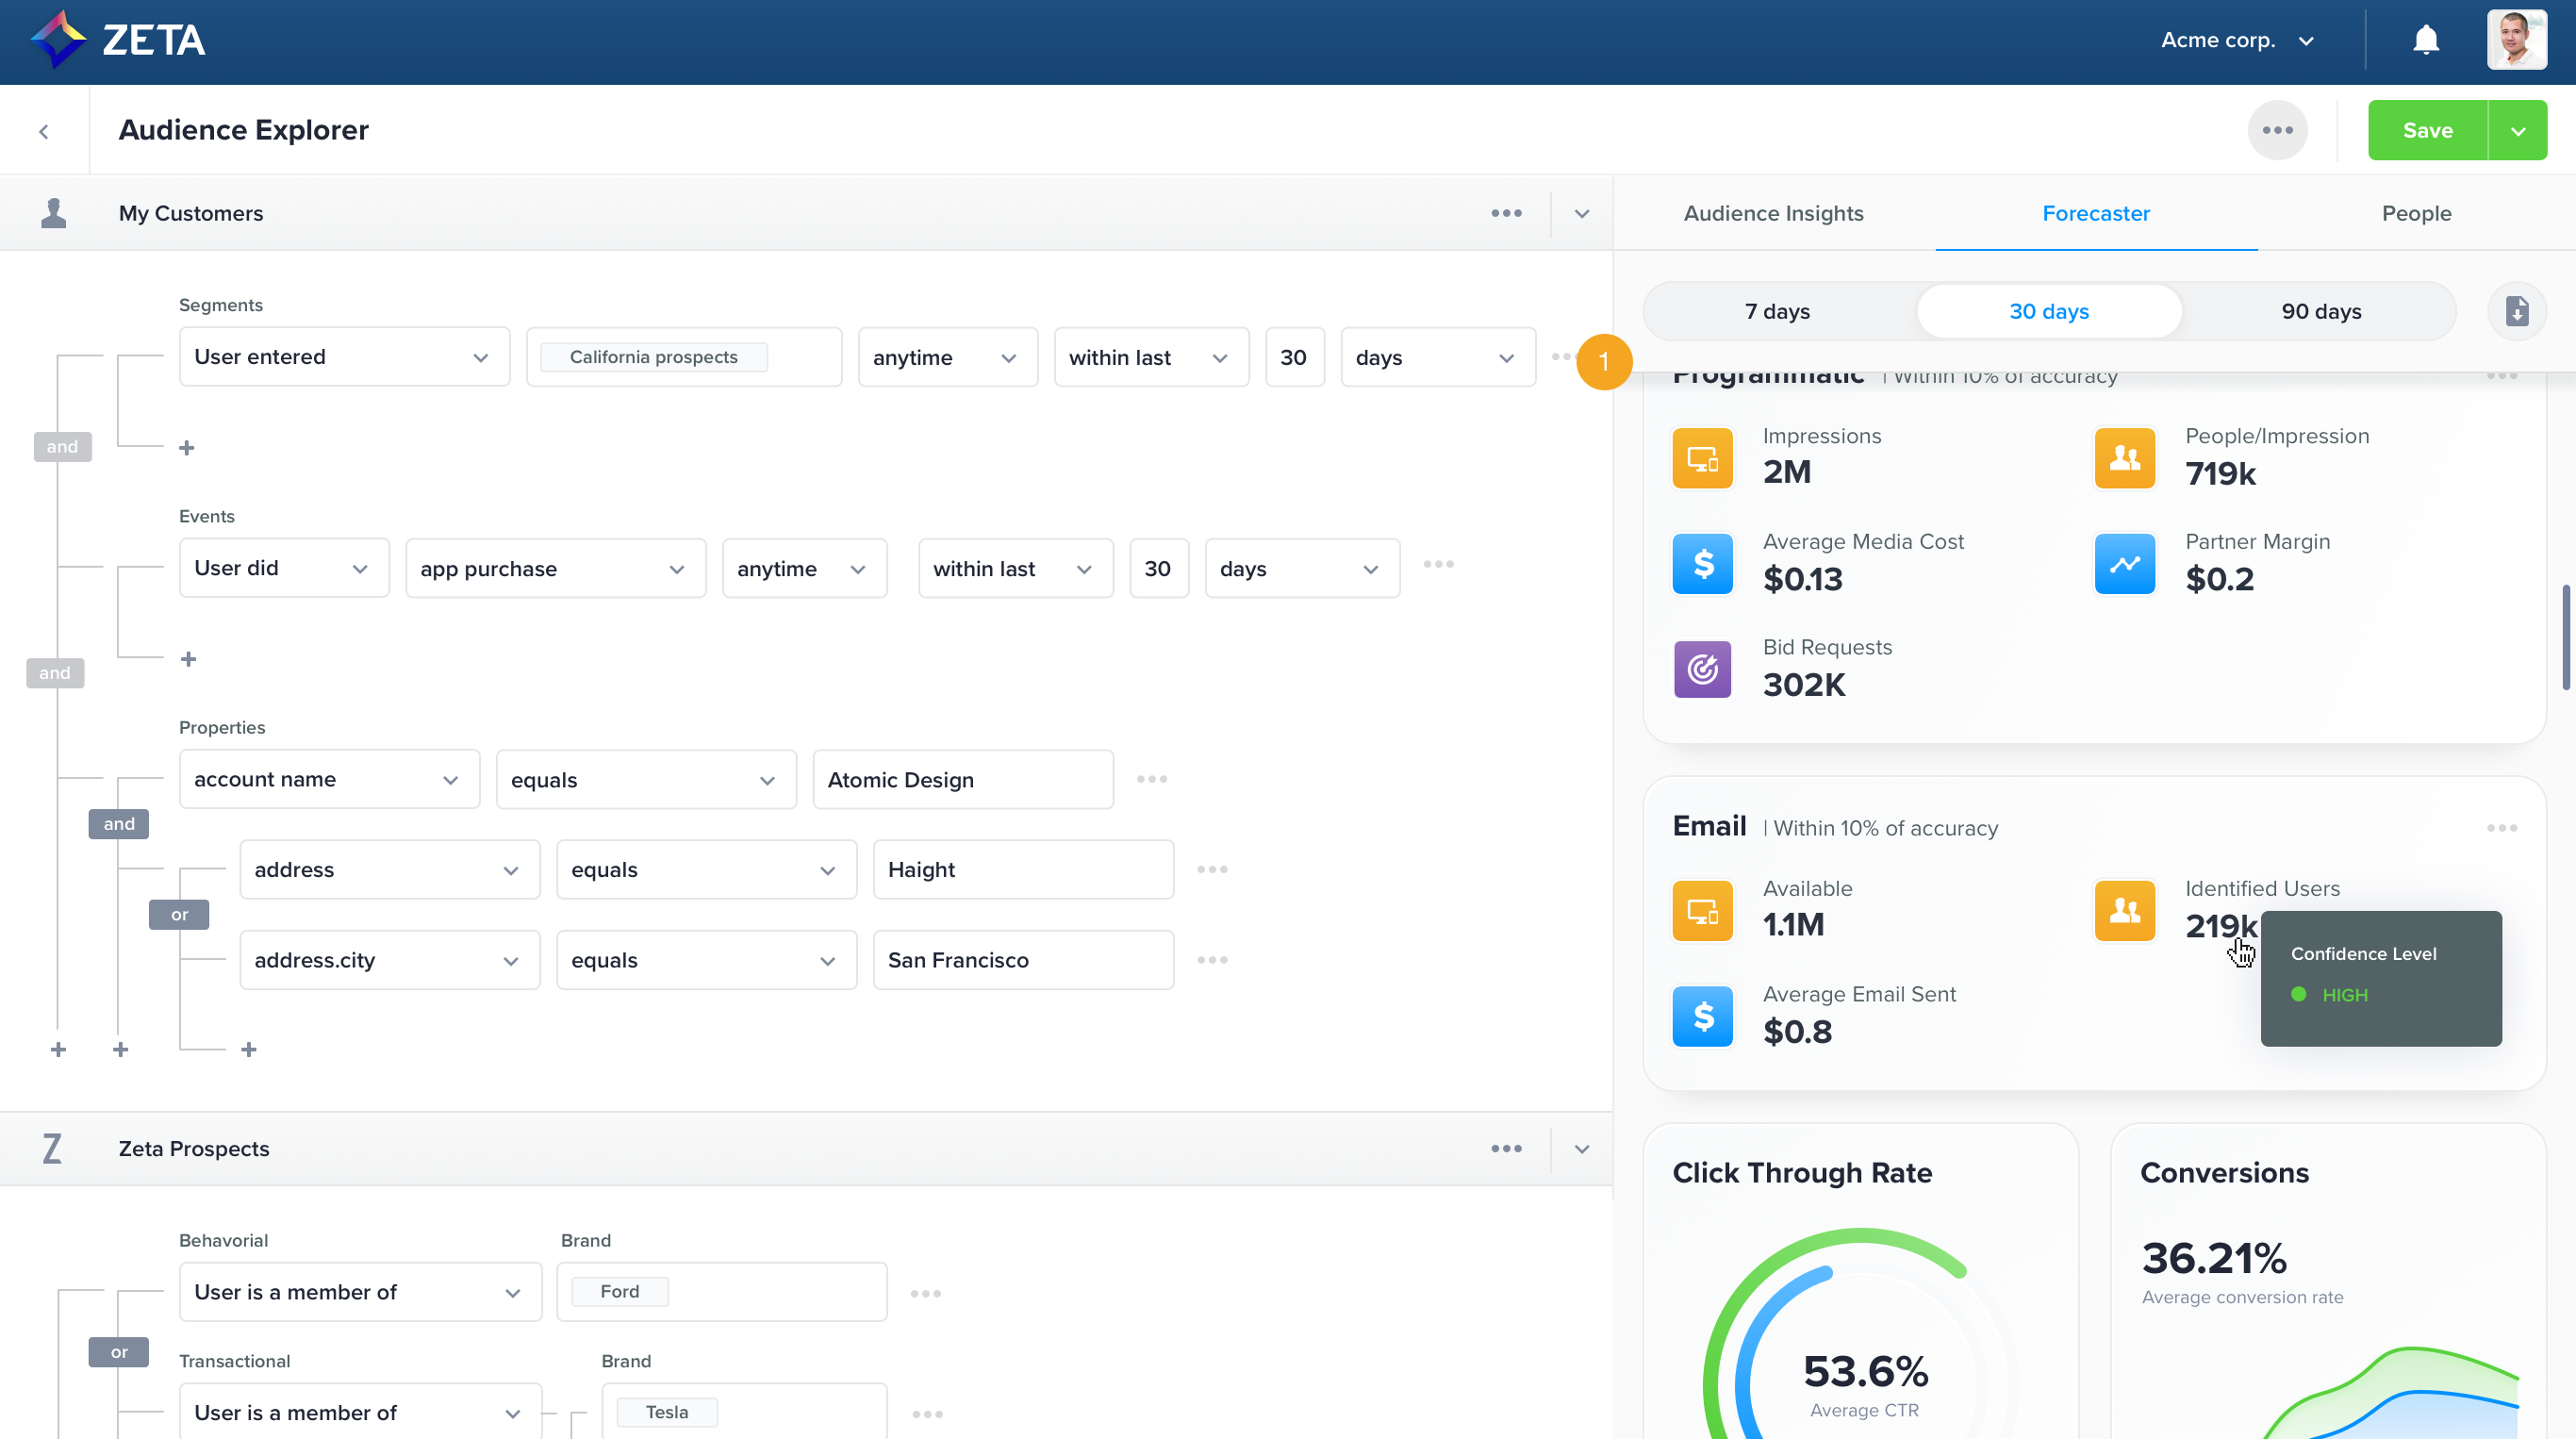Click the People/Impression users icon
2576x1439 pixels.
coord(2125,459)
